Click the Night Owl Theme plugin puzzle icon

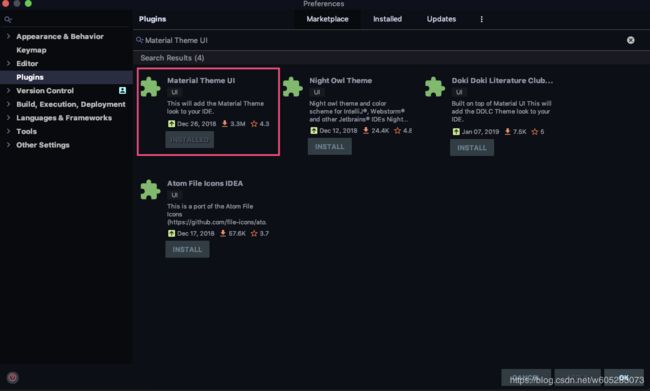click(x=293, y=87)
